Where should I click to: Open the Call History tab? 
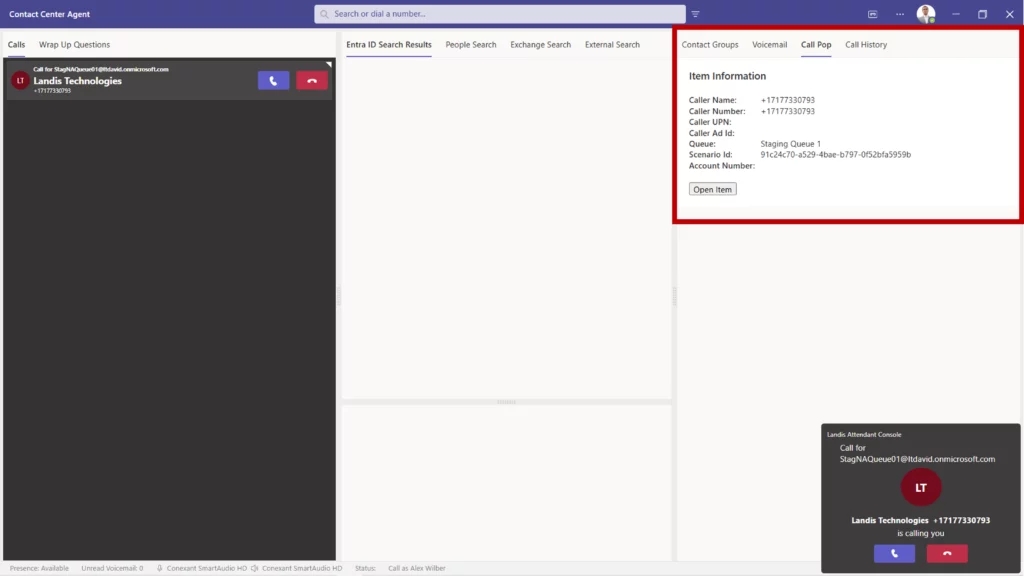[866, 45]
